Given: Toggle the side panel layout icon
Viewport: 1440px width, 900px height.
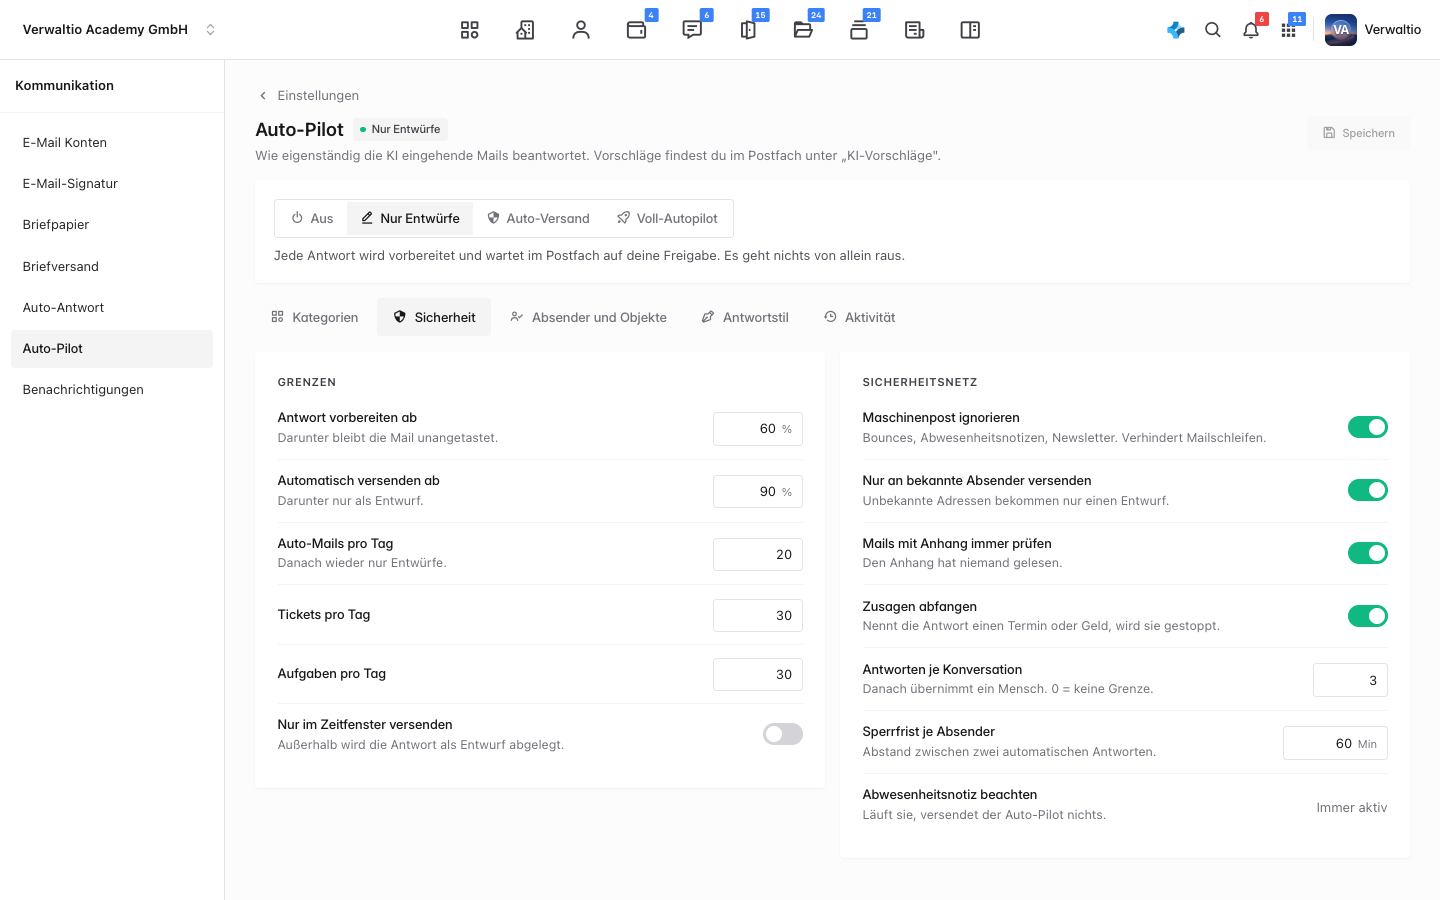Looking at the screenshot, I should click(970, 30).
